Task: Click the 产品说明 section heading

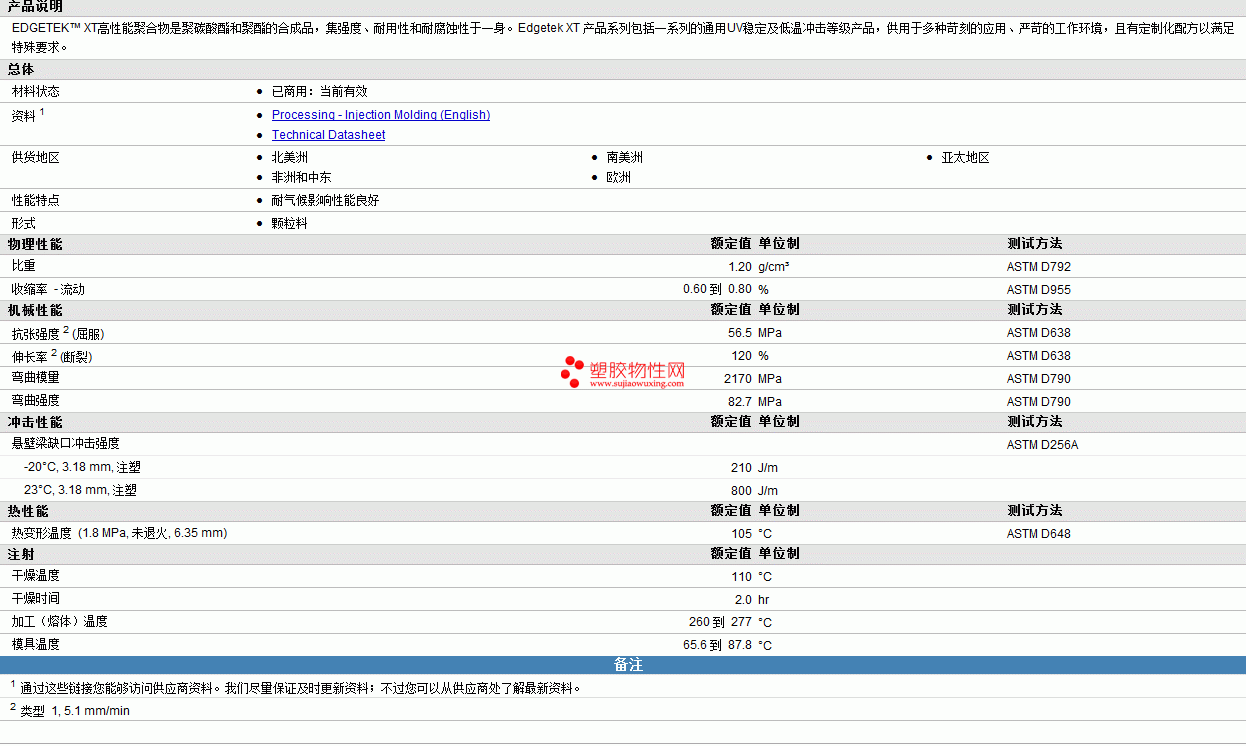Action: [x=35, y=6]
